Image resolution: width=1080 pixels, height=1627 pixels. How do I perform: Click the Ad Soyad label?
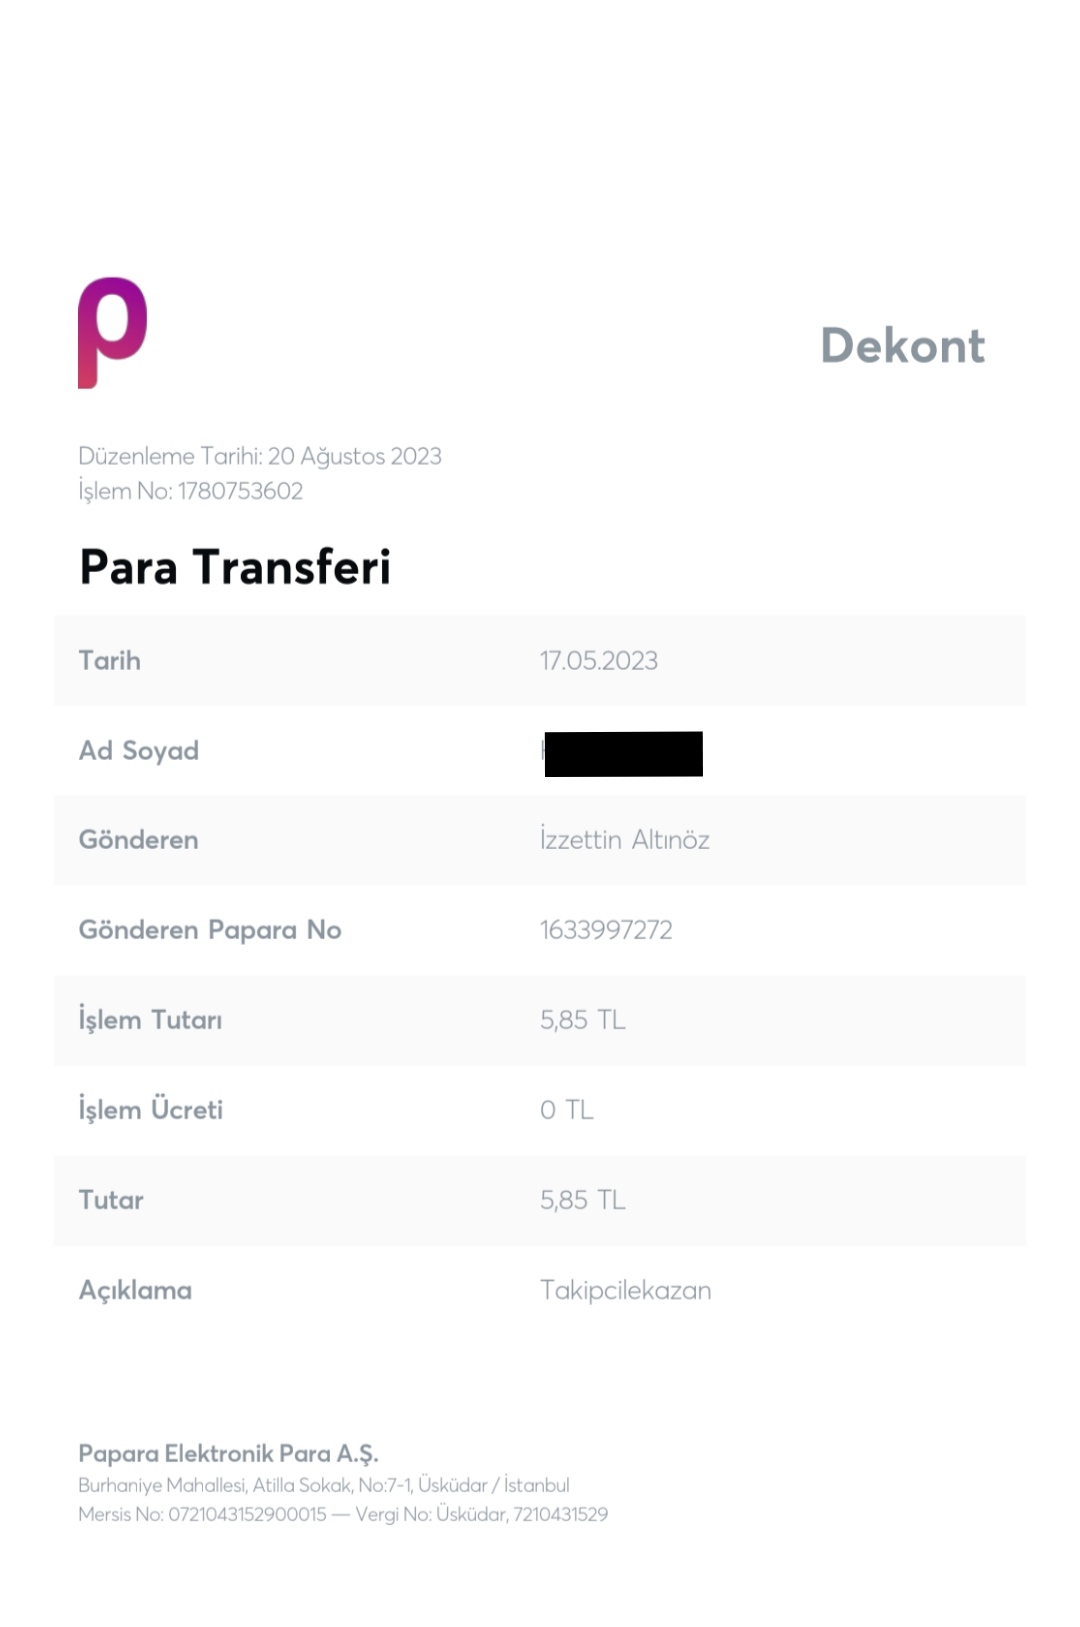139,751
